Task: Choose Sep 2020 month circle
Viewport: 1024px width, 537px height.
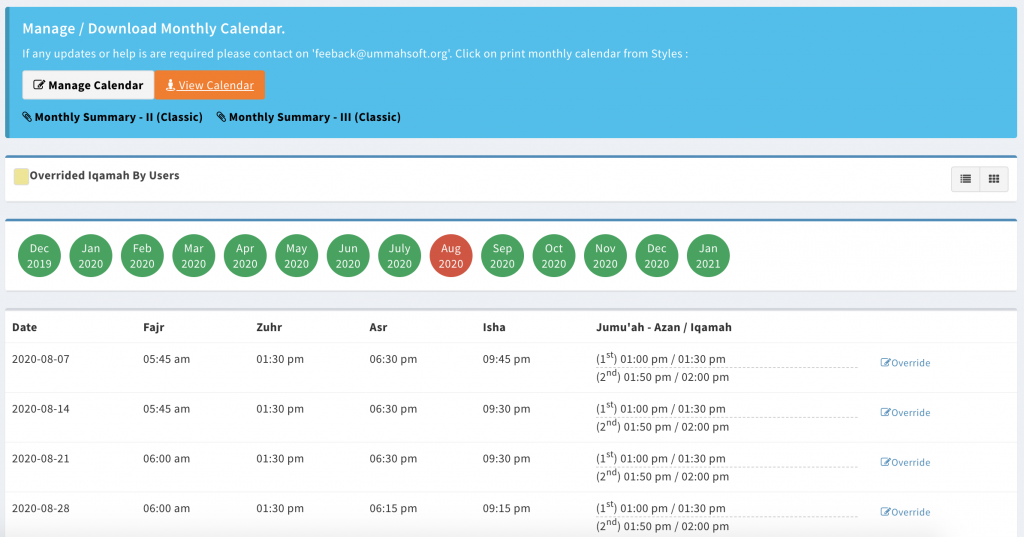Action: pyautogui.click(x=502, y=256)
